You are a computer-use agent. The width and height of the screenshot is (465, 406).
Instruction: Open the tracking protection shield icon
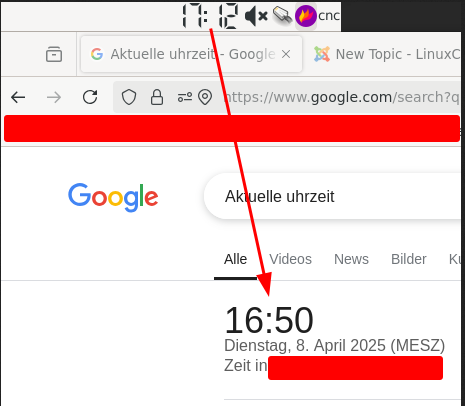click(129, 97)
